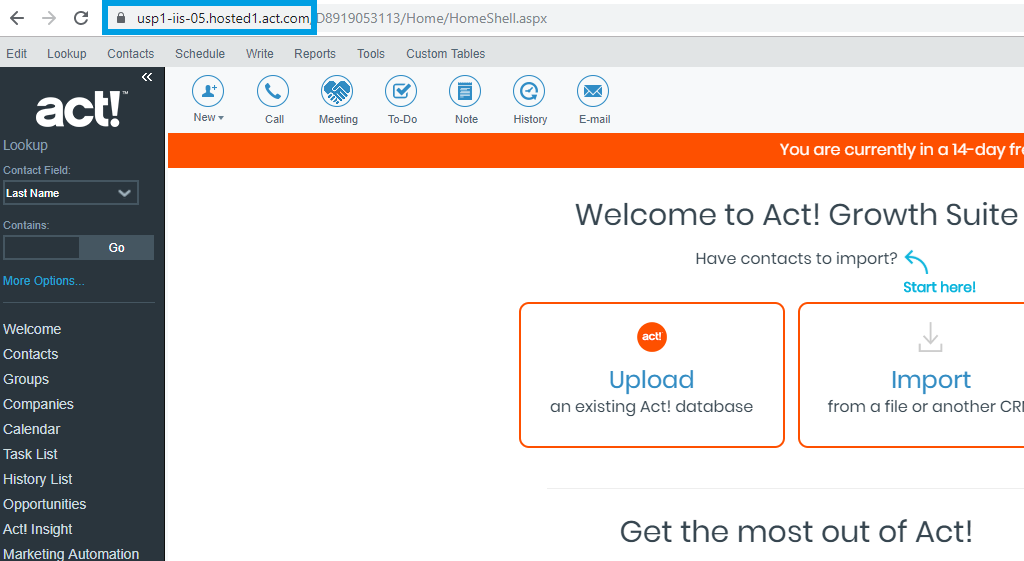
Task: Open the Reports menu
Action: (315, 54)
